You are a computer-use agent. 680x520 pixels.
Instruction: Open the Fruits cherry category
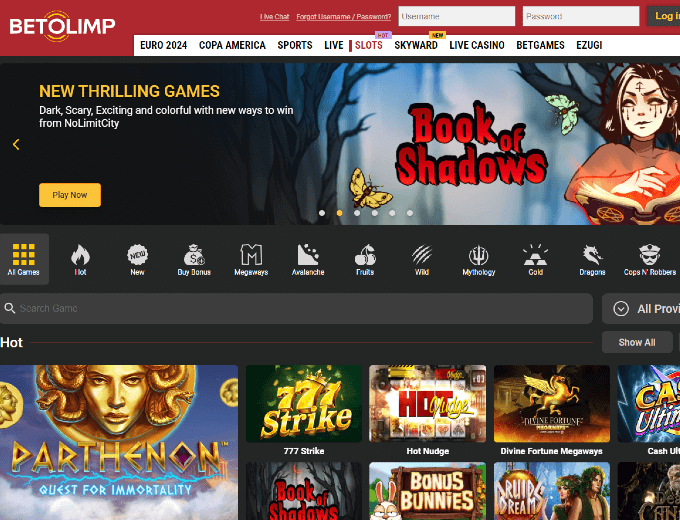(365, 259)
